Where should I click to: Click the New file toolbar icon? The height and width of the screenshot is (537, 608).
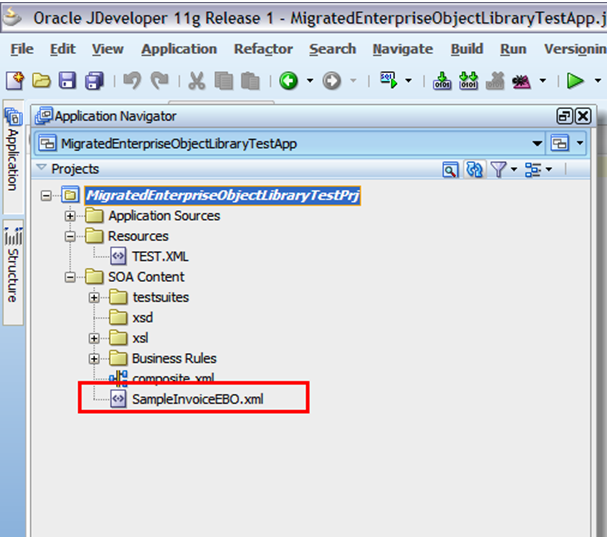(x=15, y=81)
